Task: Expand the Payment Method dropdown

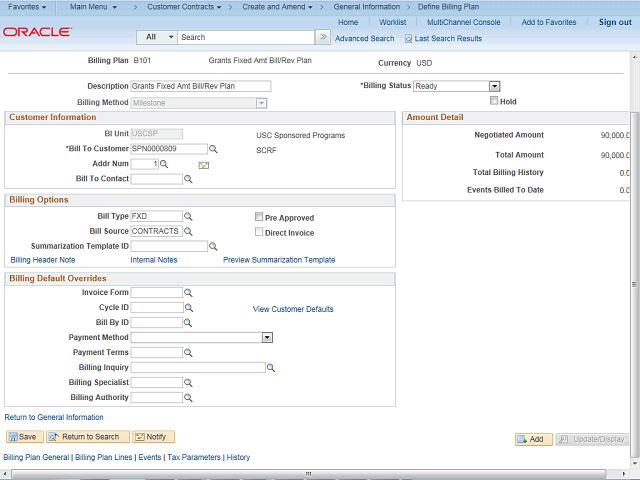Action: pyautogui.click(x=267, y=338)
